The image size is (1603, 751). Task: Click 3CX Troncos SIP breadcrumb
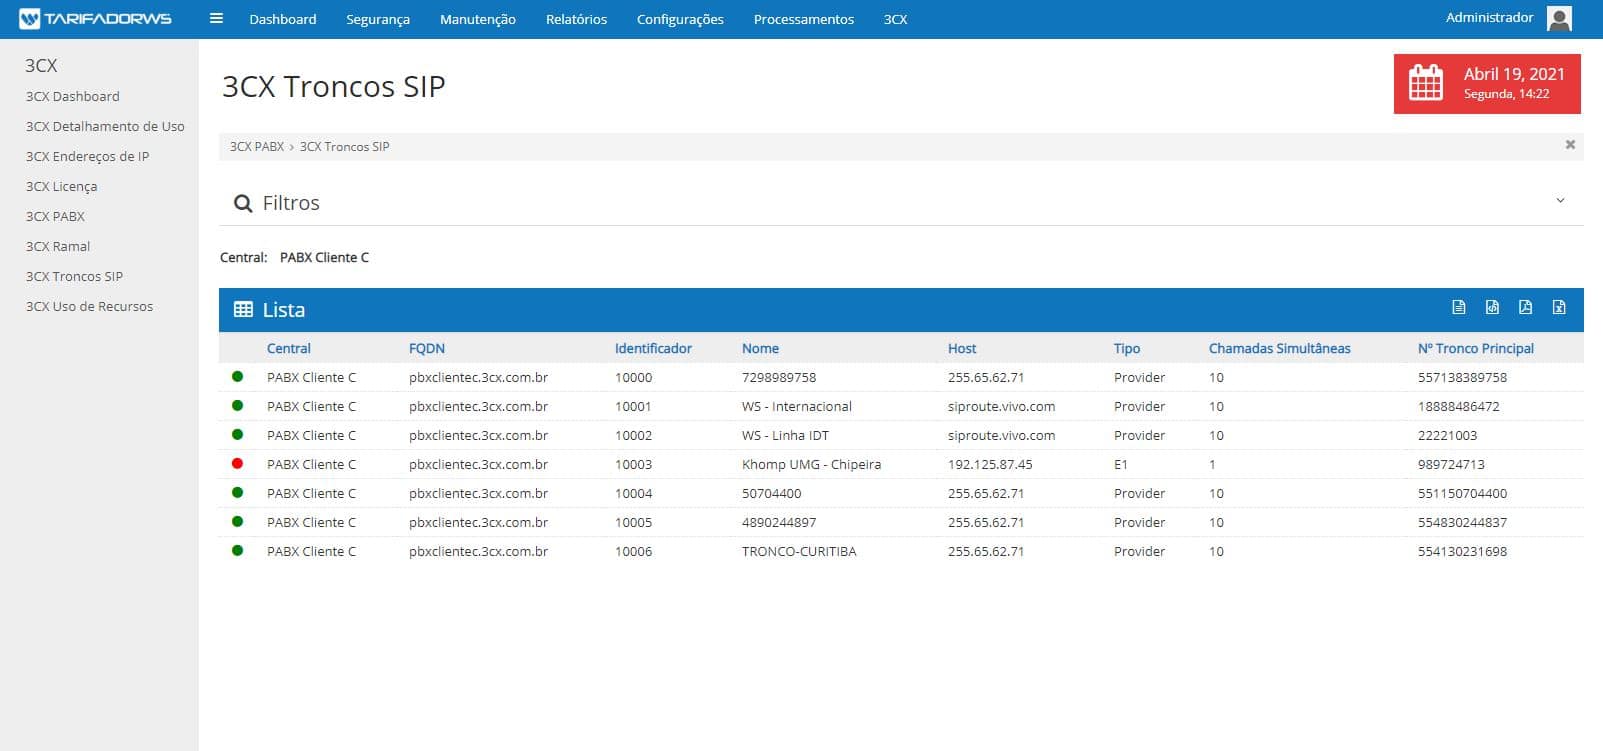345,146
